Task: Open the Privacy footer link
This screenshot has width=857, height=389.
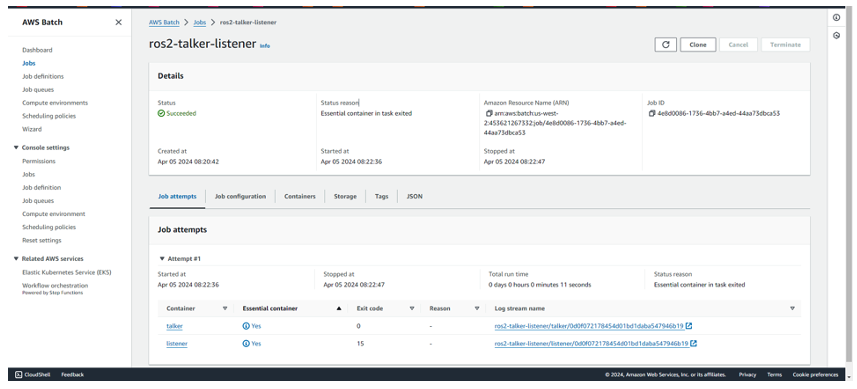Action: pyautogui.click(x=747, y=375)
